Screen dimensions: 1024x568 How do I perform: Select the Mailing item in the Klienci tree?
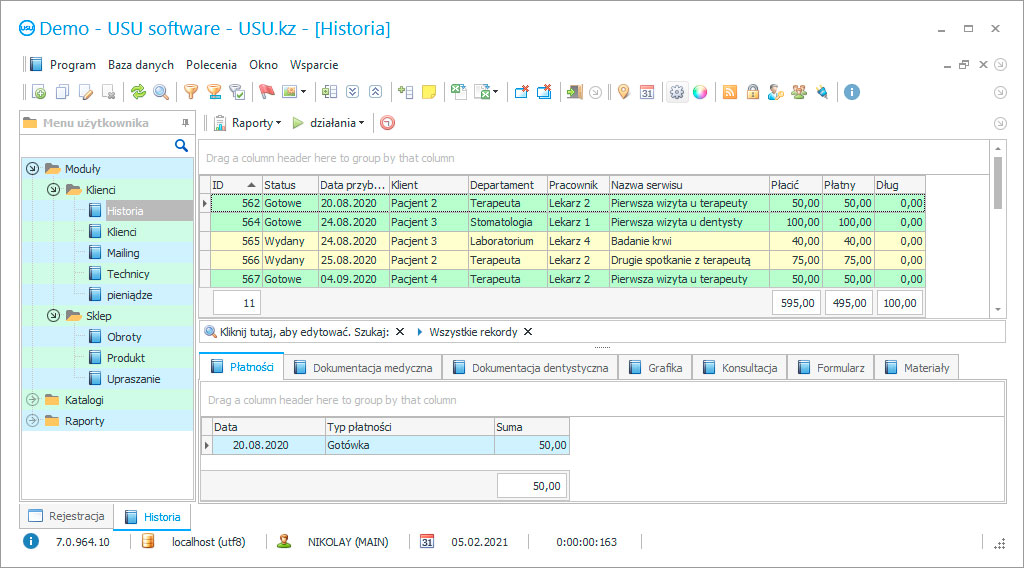pos(123,253)
